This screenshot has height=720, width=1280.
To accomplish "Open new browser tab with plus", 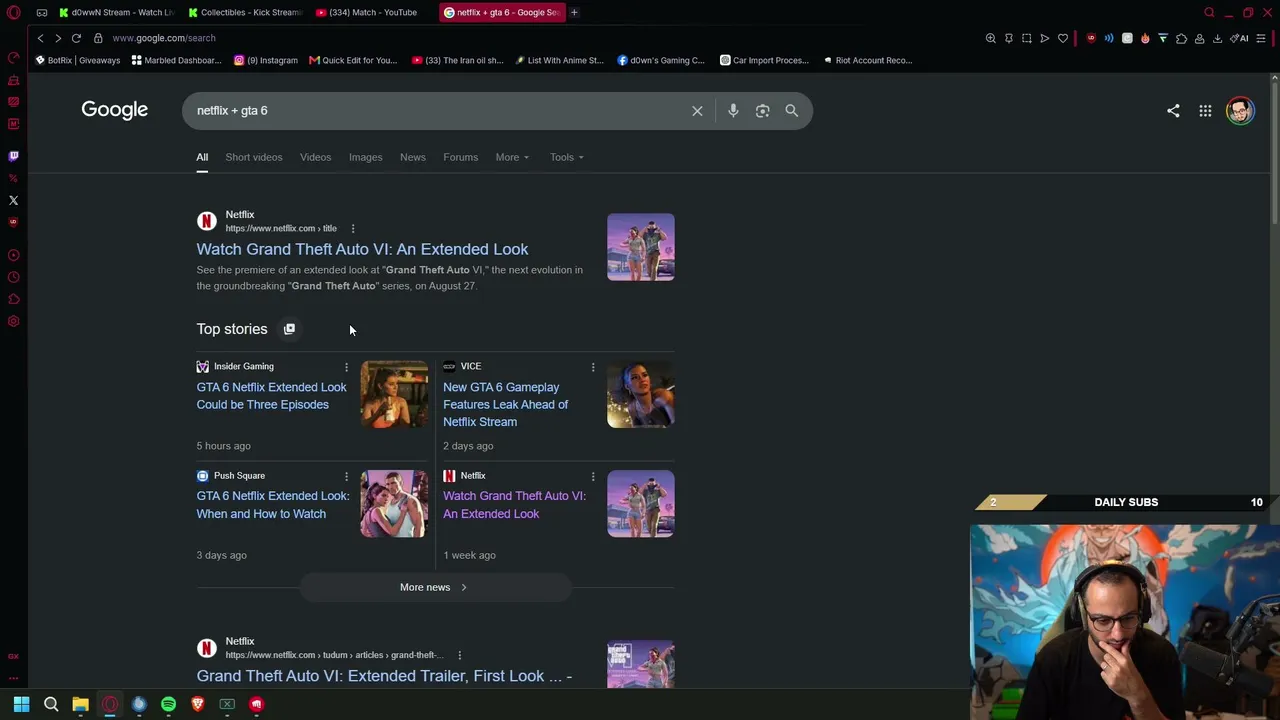I will [x=574, y=12].
